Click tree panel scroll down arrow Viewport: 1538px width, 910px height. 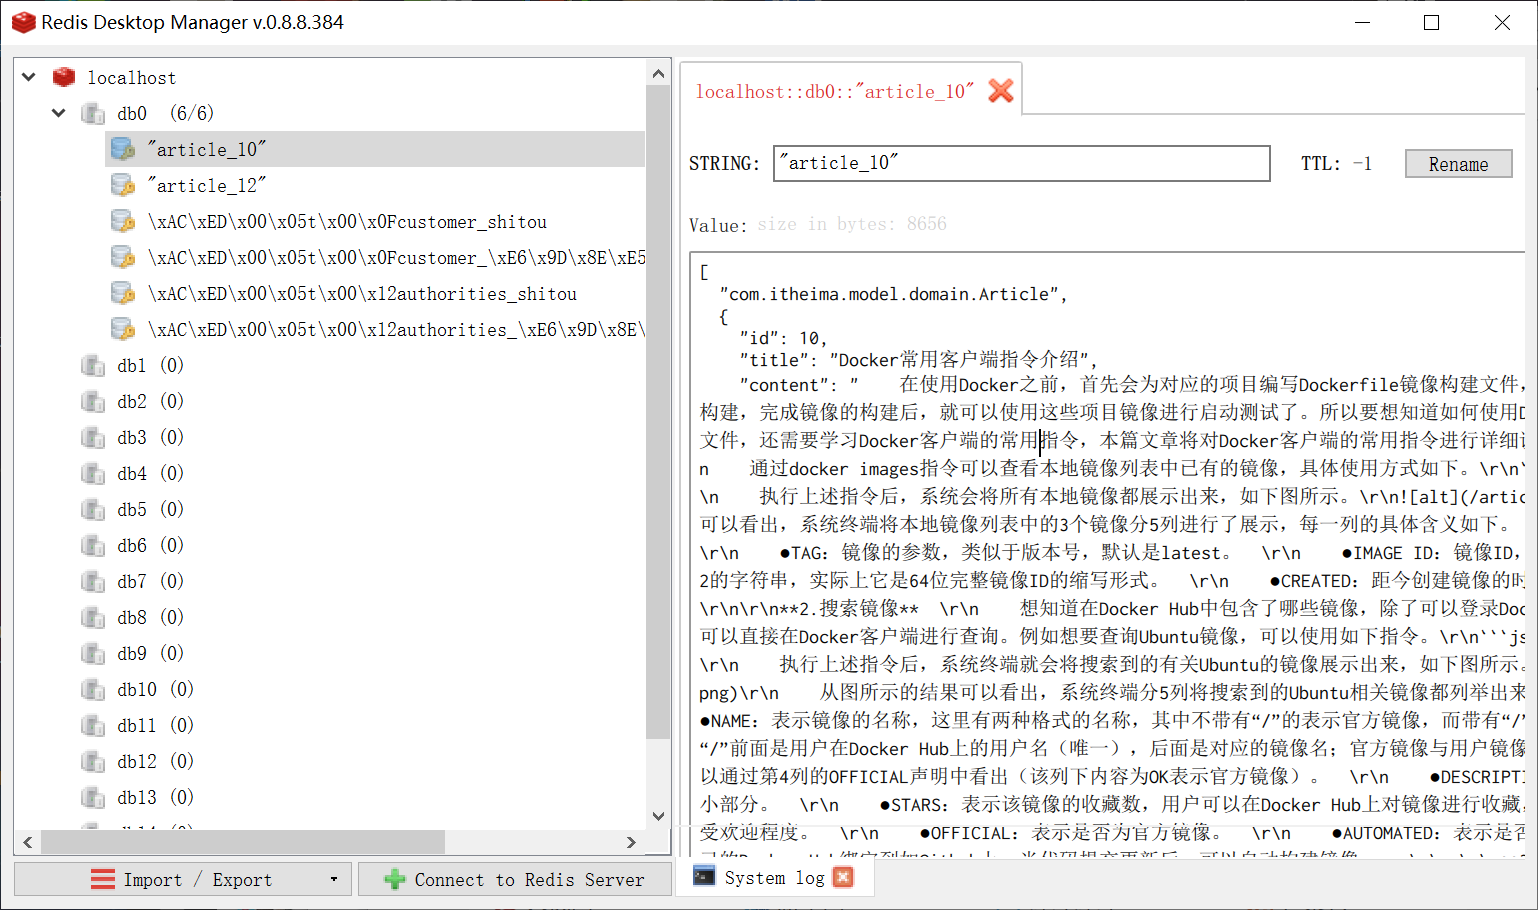click(x=658, y=816)
